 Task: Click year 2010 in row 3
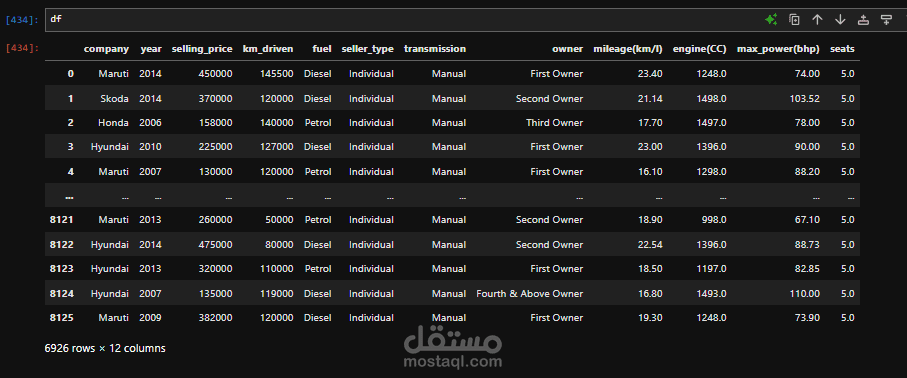[x=151, y=147]
